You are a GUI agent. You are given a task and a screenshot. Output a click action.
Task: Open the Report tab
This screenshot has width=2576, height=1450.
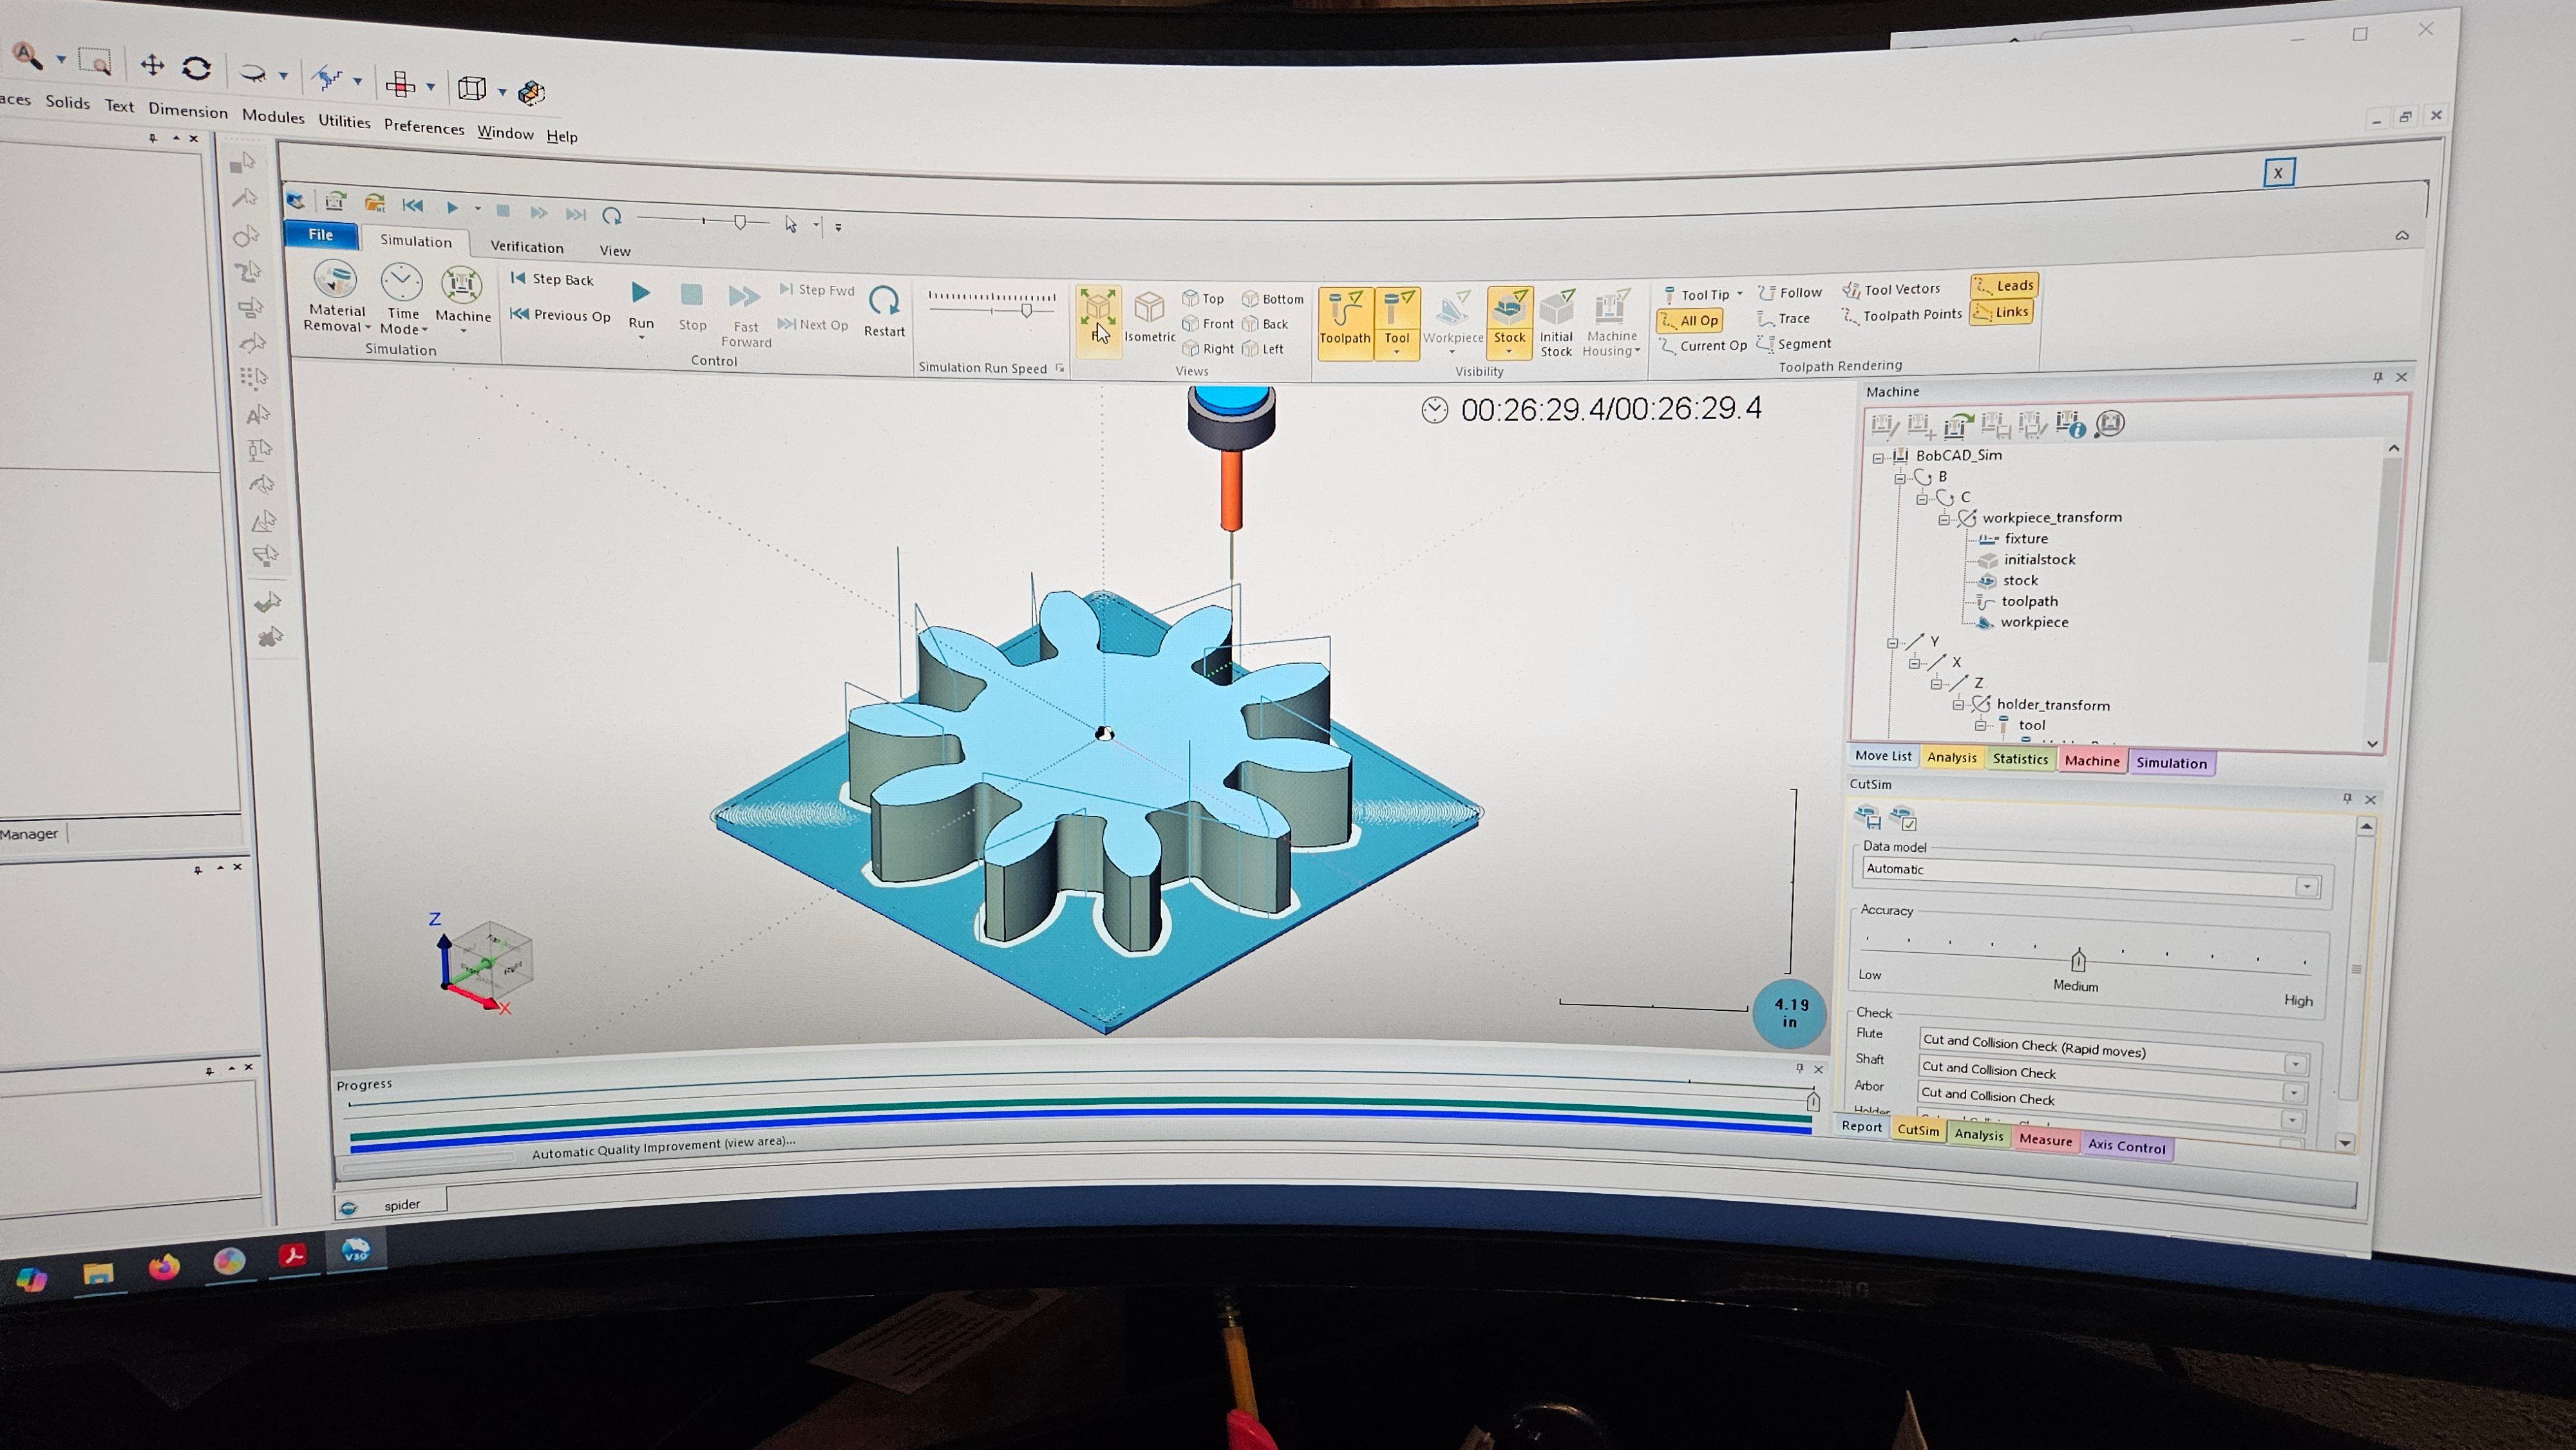(1861, 1127)
